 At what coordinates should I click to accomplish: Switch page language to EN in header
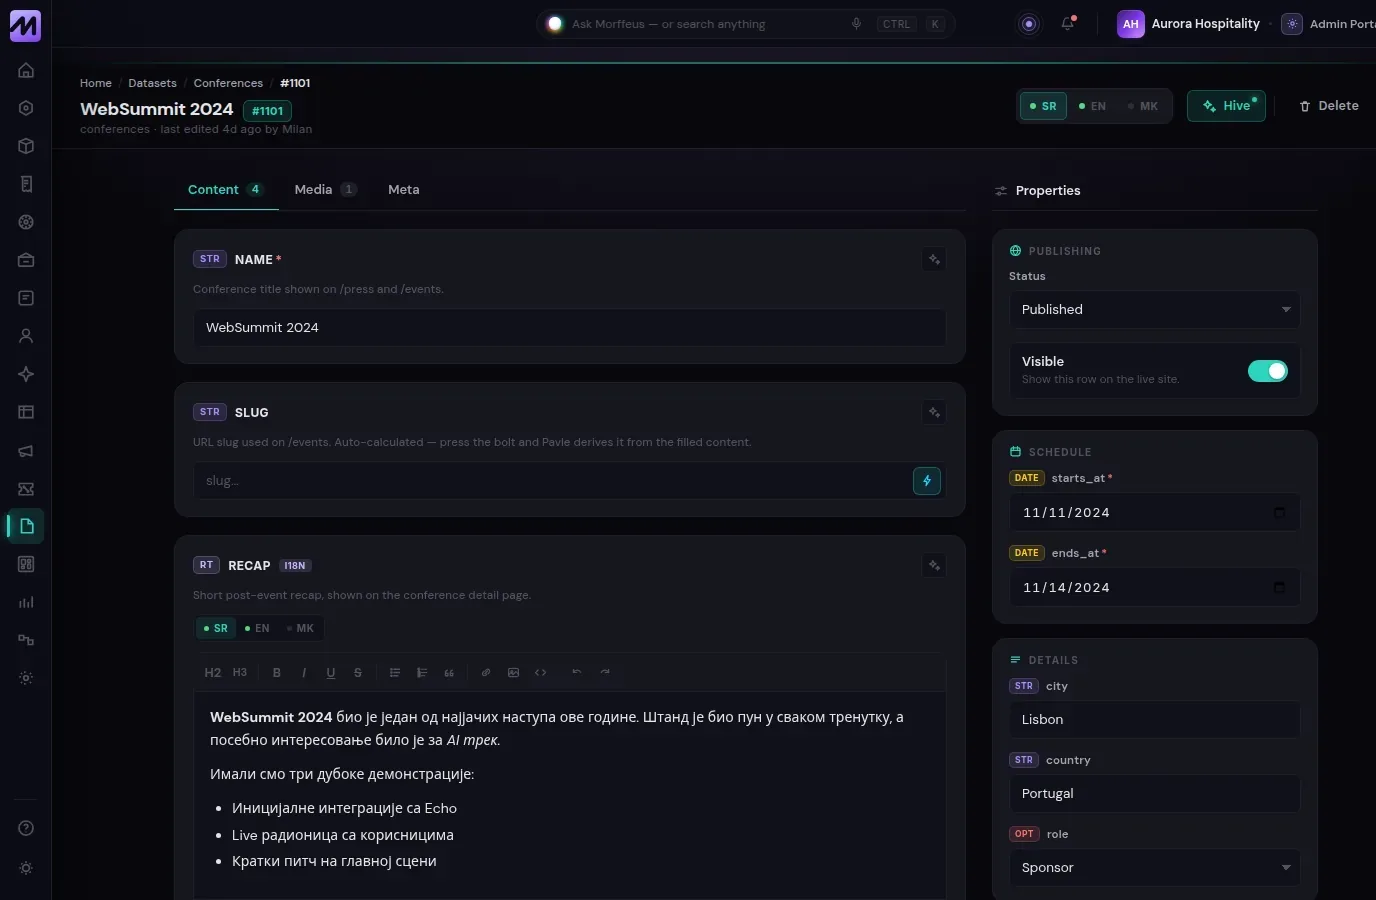pos(1092,106)
